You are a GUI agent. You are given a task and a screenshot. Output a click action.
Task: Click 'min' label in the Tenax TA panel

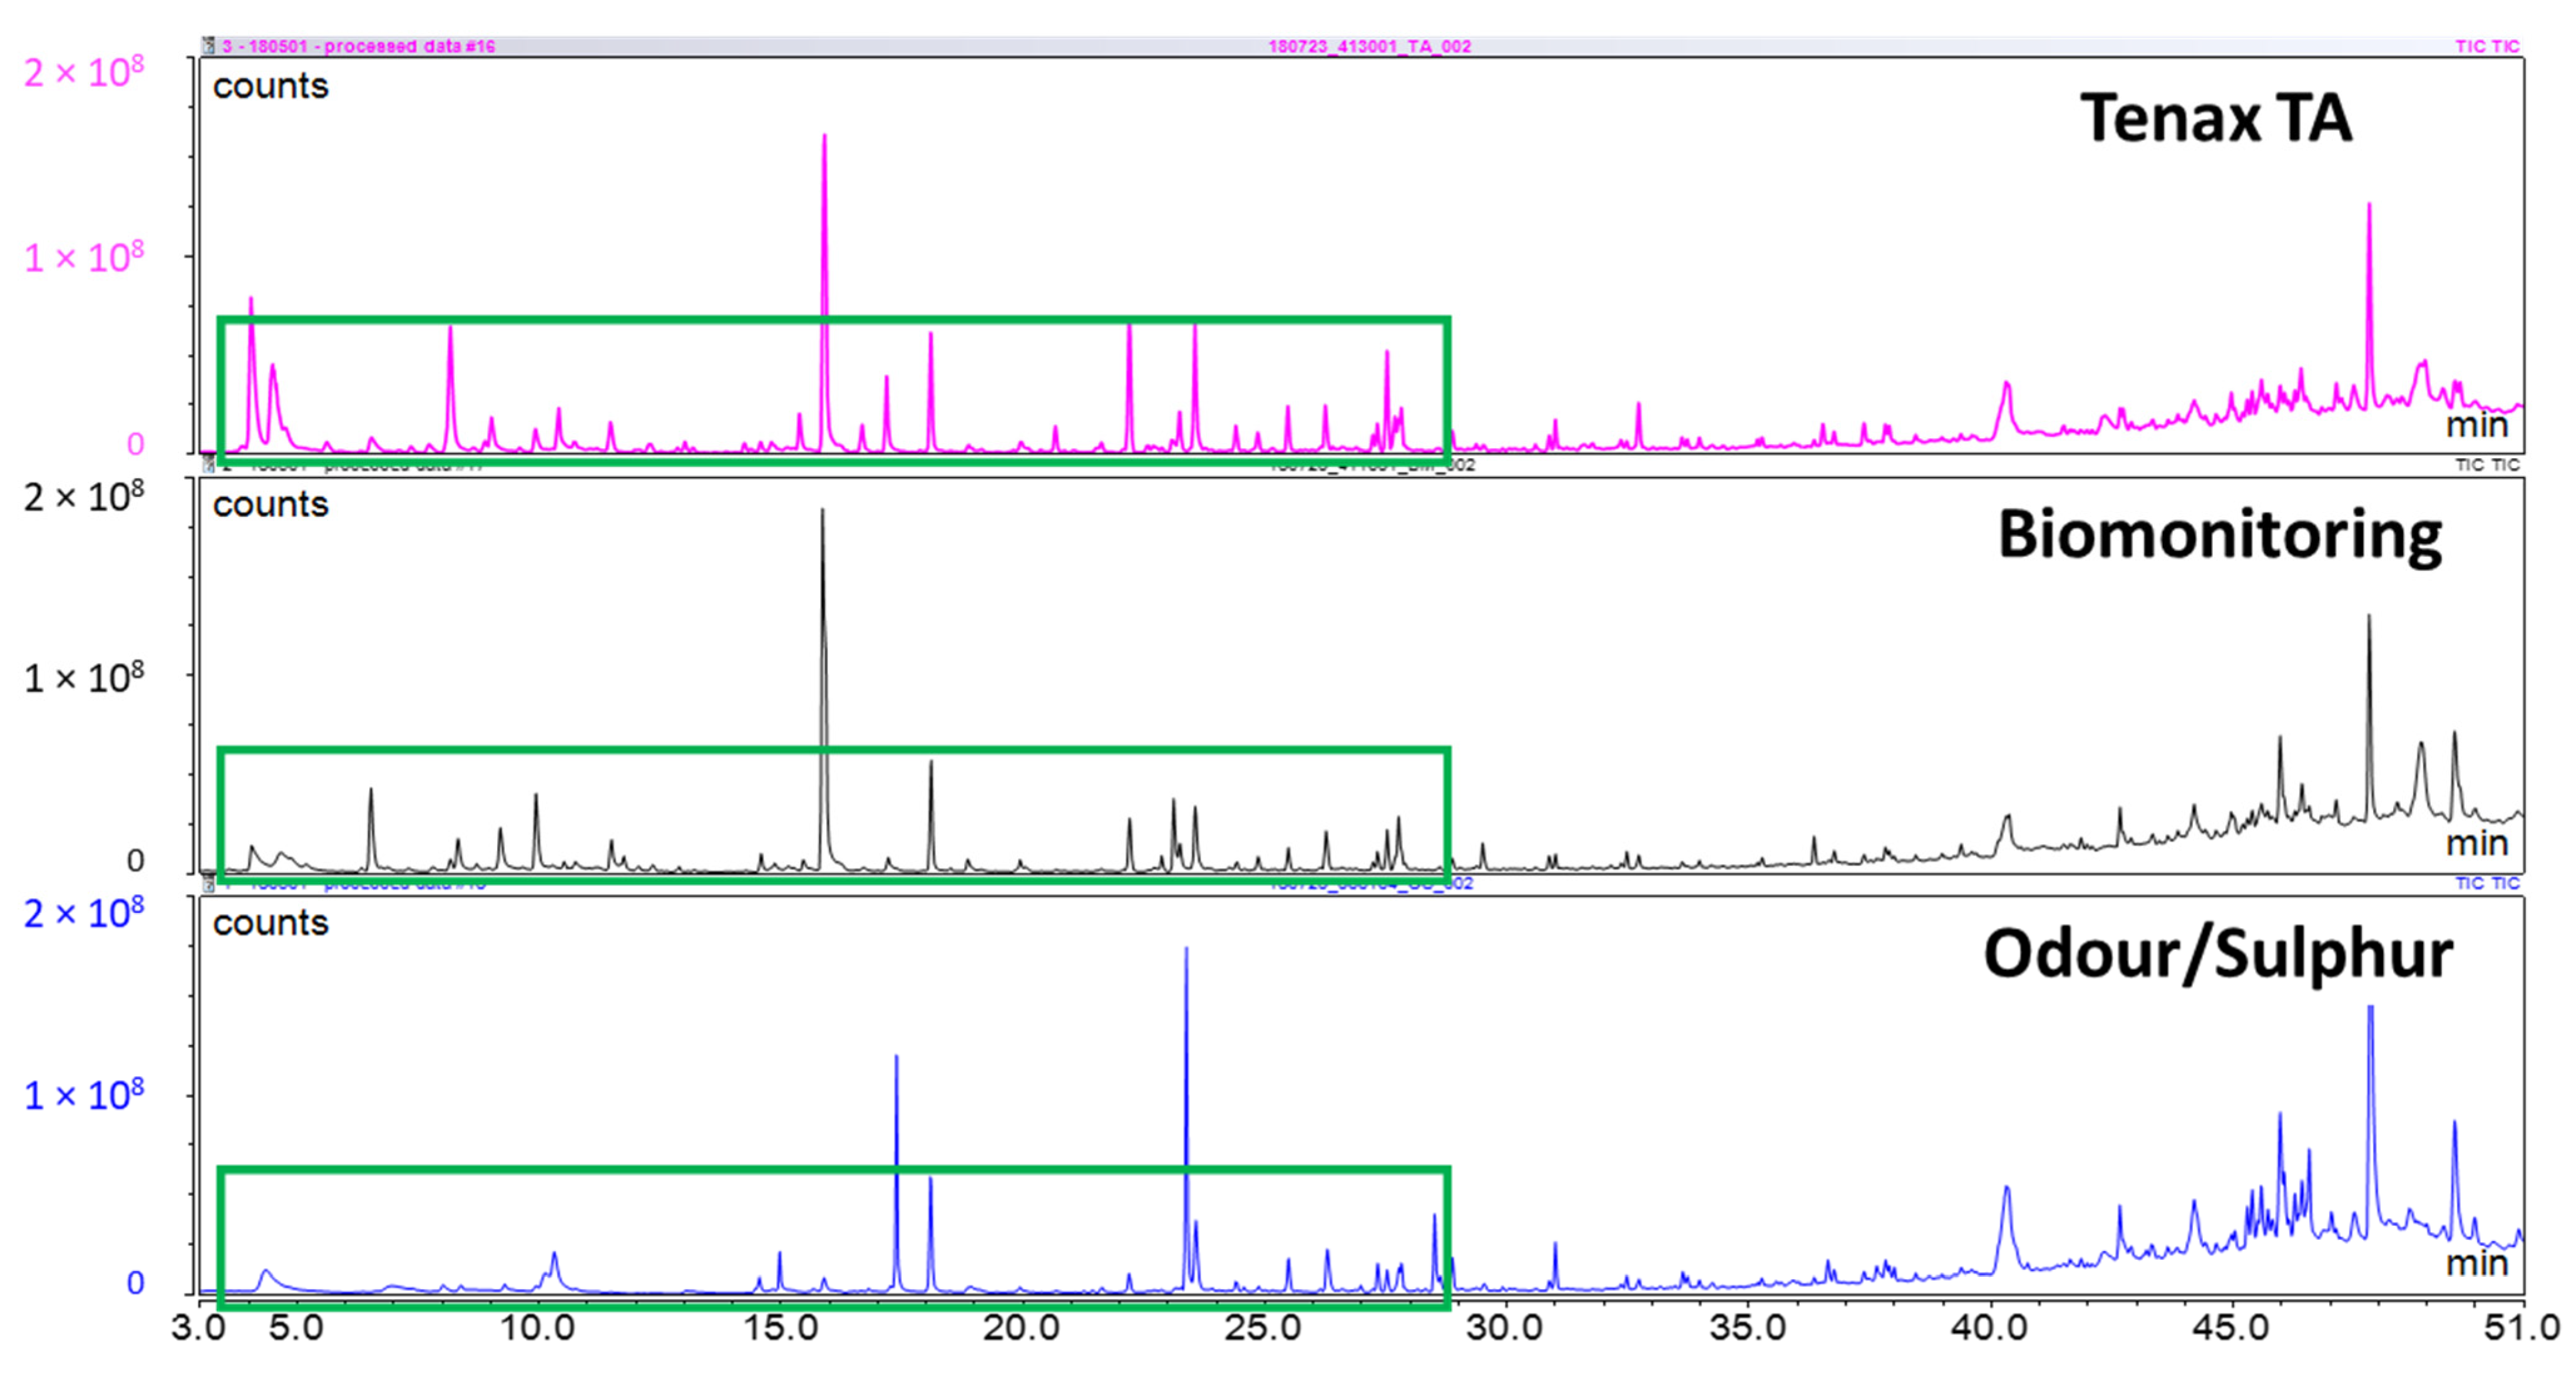(2477, 425)
